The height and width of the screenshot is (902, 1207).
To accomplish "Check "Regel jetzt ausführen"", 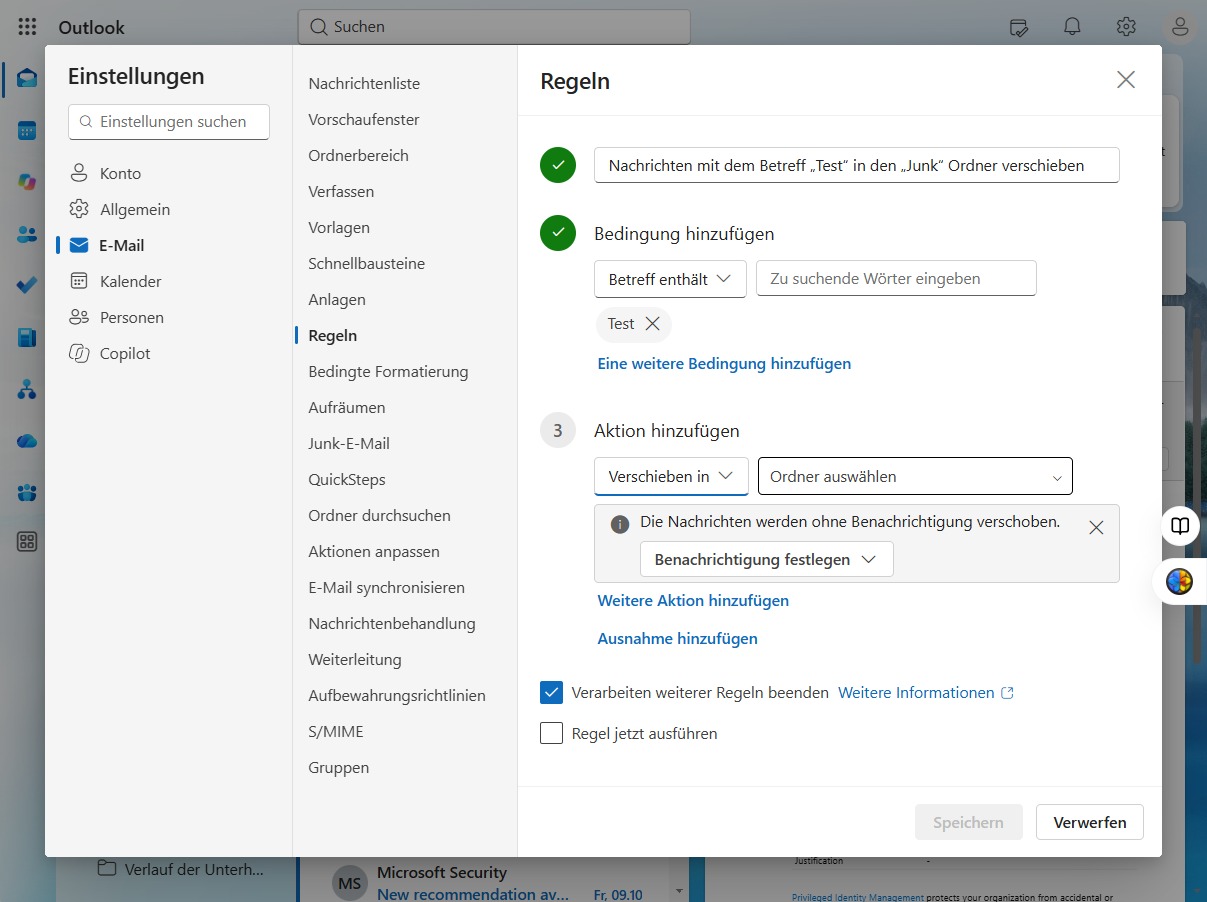I will click(551, 733).
